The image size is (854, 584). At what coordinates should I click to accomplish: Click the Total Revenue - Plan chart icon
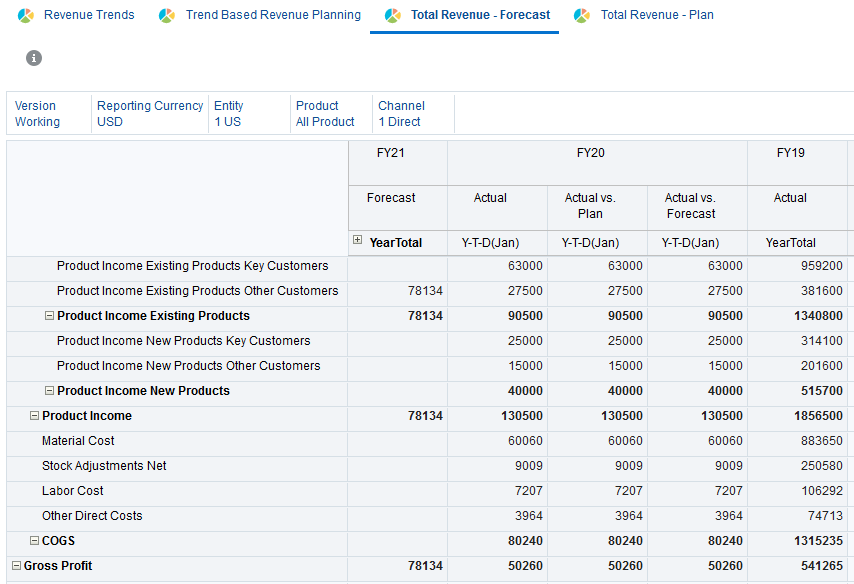pyautogui.click(x=581, y=15)
